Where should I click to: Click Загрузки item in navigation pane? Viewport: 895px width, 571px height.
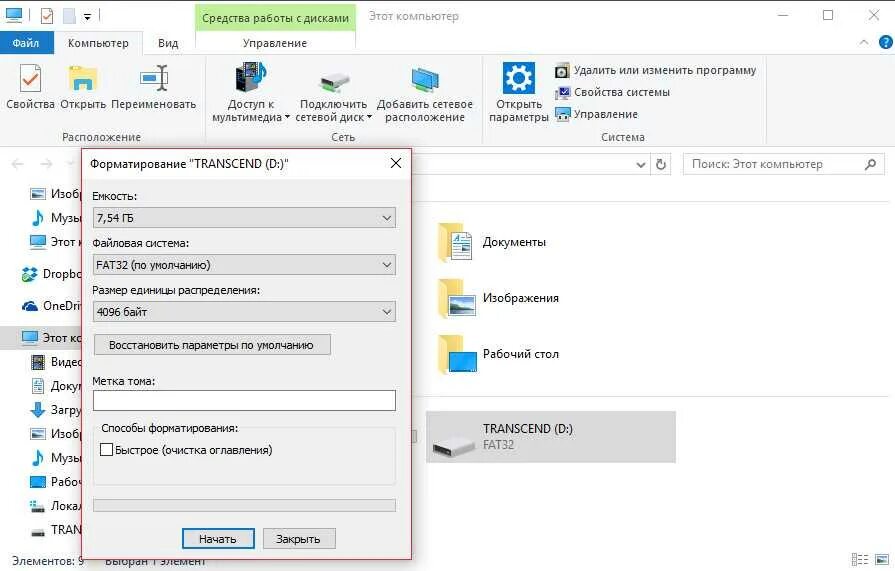click(x=55, y=410)
